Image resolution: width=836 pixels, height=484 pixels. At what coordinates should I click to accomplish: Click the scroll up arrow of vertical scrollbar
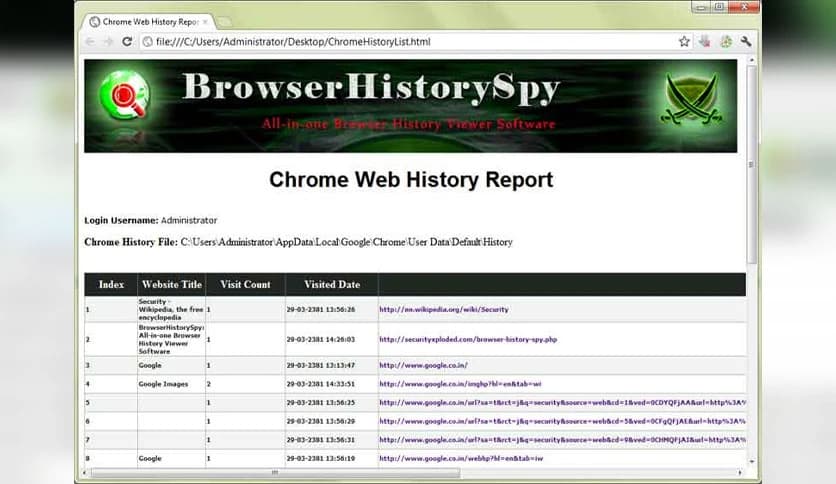pyautogui.click(x=752, y=61)
